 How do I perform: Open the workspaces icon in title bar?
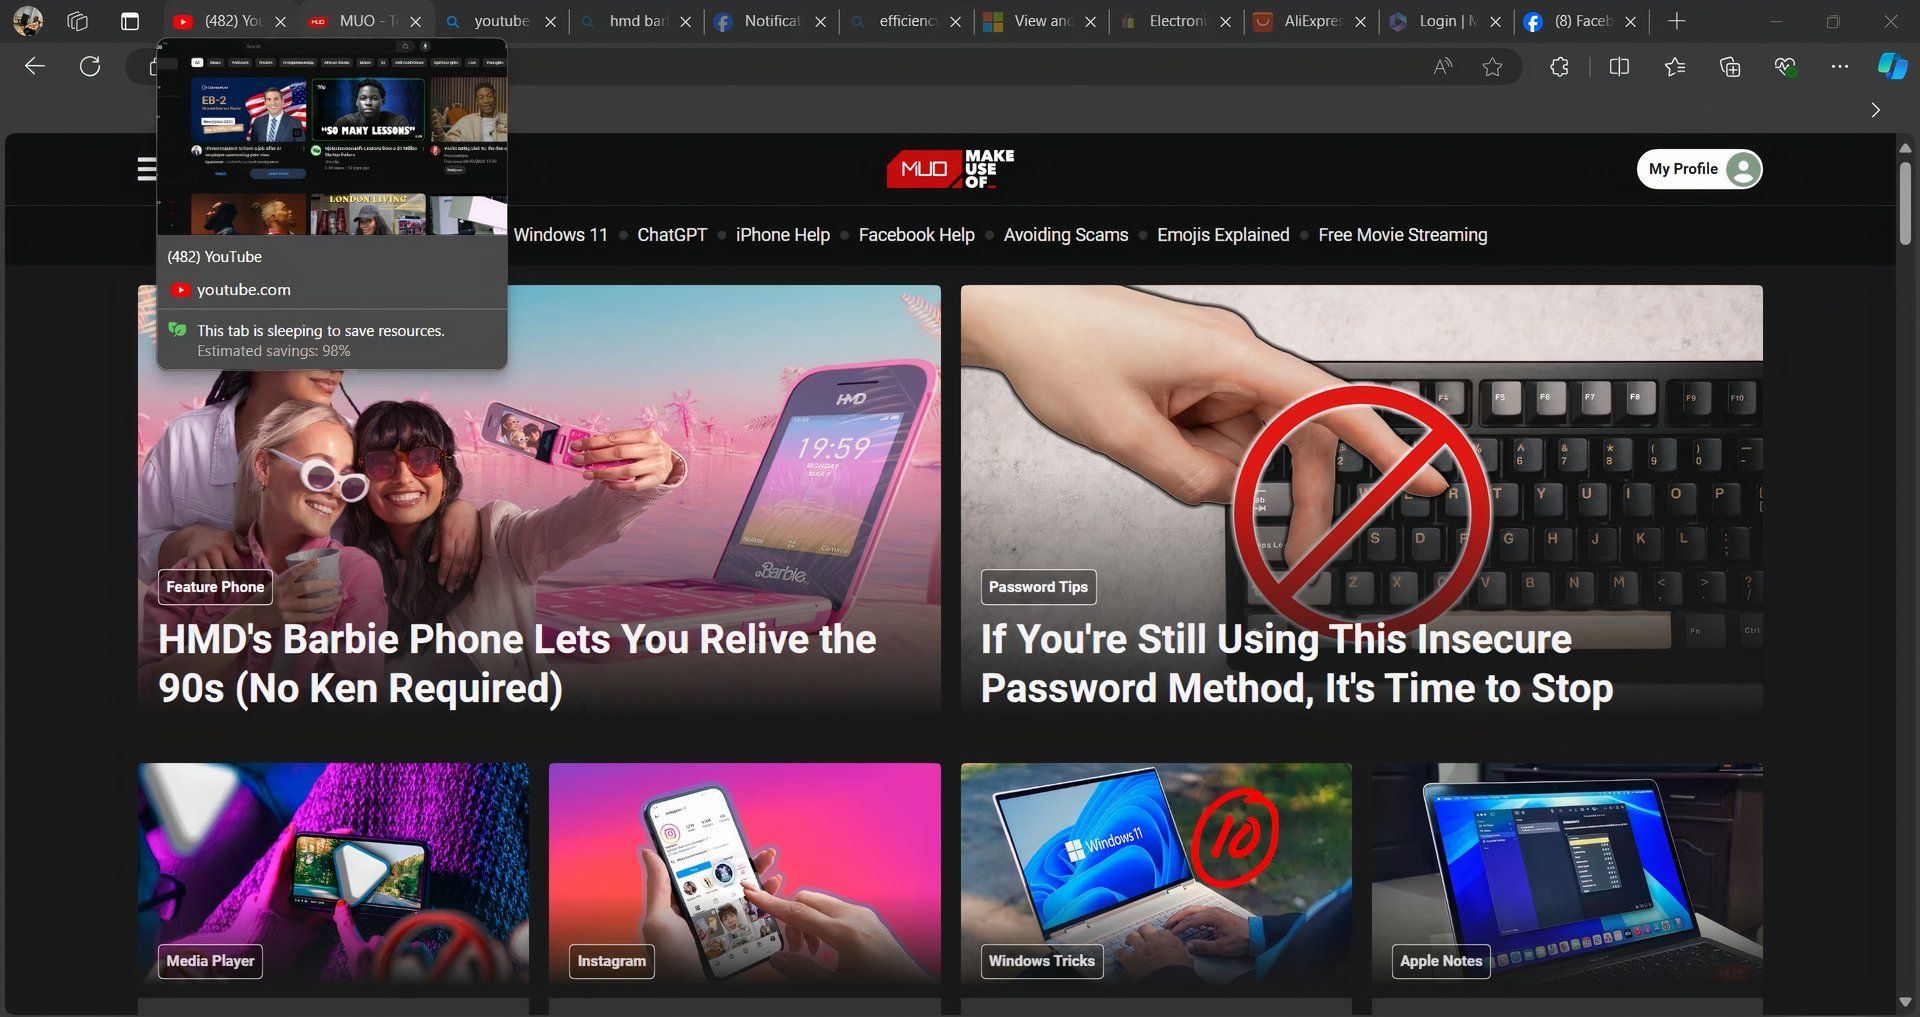(78, 21)
